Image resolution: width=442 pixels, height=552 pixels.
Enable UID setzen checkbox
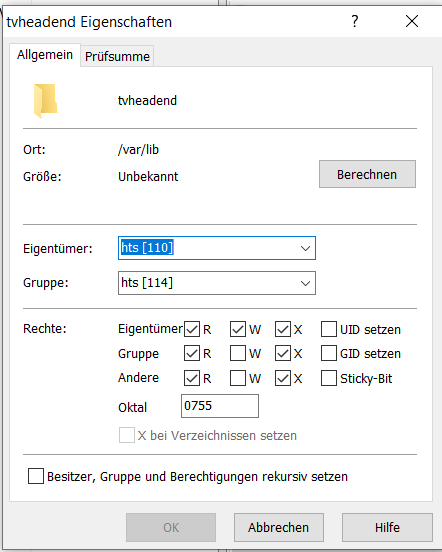click(329, 329)
